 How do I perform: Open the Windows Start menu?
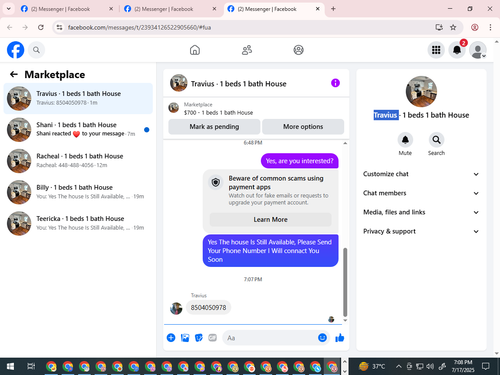[10, 367]
